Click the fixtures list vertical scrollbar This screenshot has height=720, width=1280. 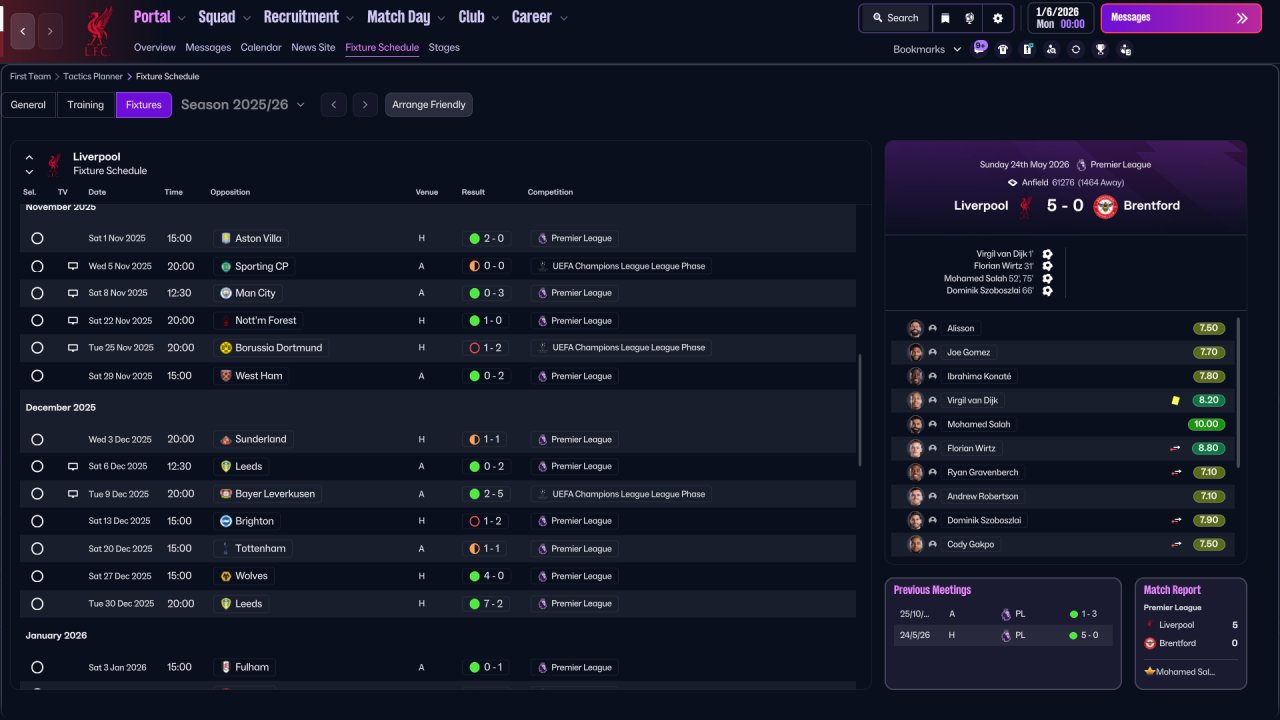point(860,410)
